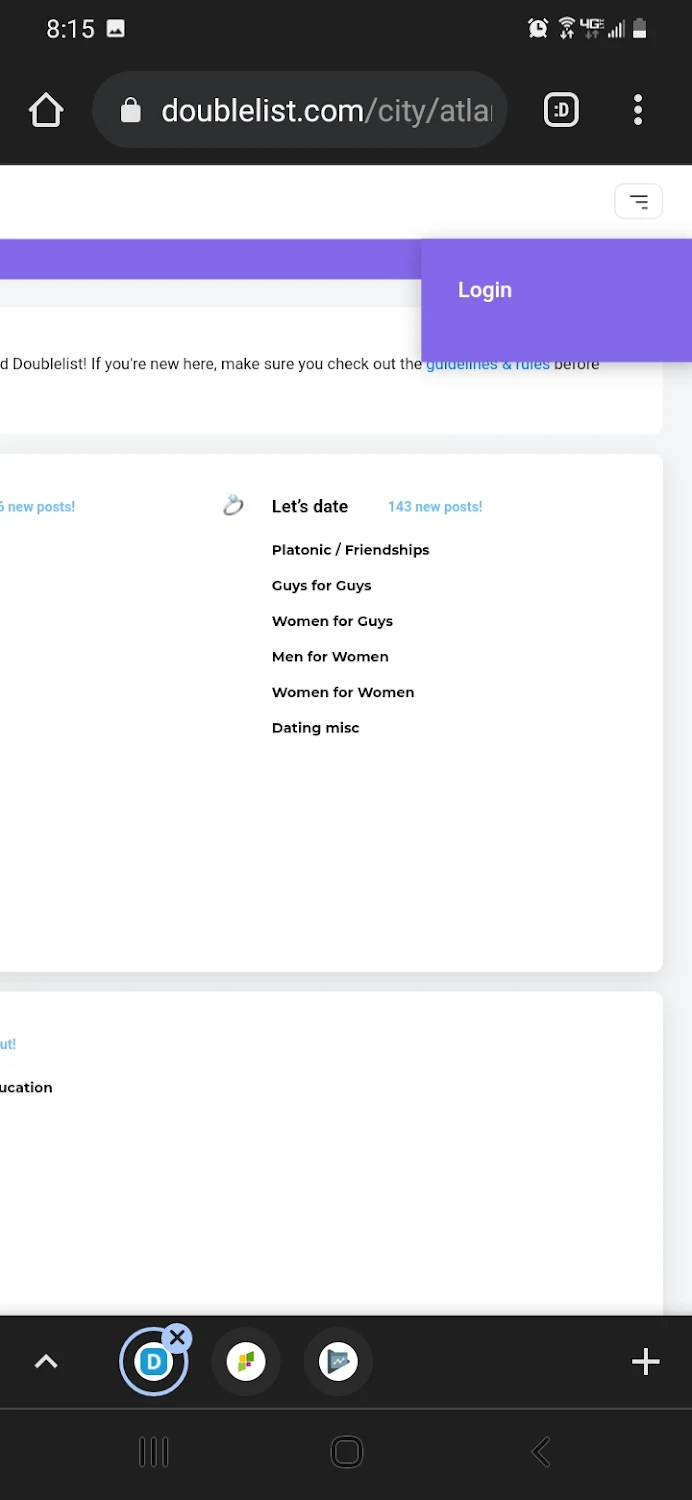Open Dating misc category
This screenshot has width=692, height=1500.
pyautogui.click(x=315, y=728)
